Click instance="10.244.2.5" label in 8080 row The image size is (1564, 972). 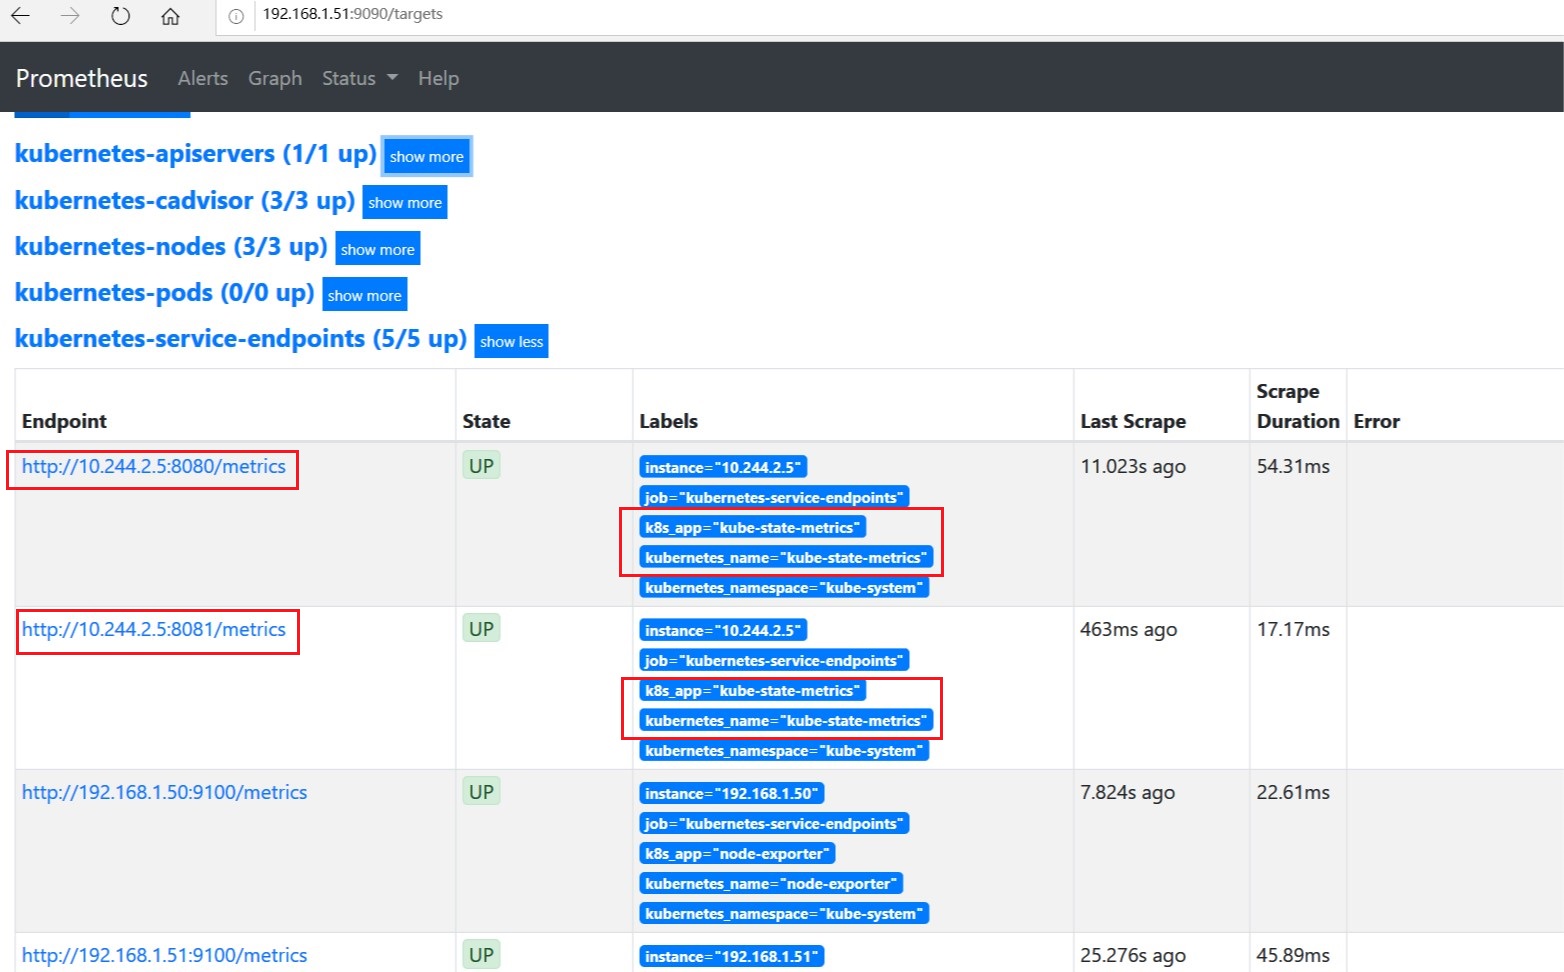pos(723,467)
